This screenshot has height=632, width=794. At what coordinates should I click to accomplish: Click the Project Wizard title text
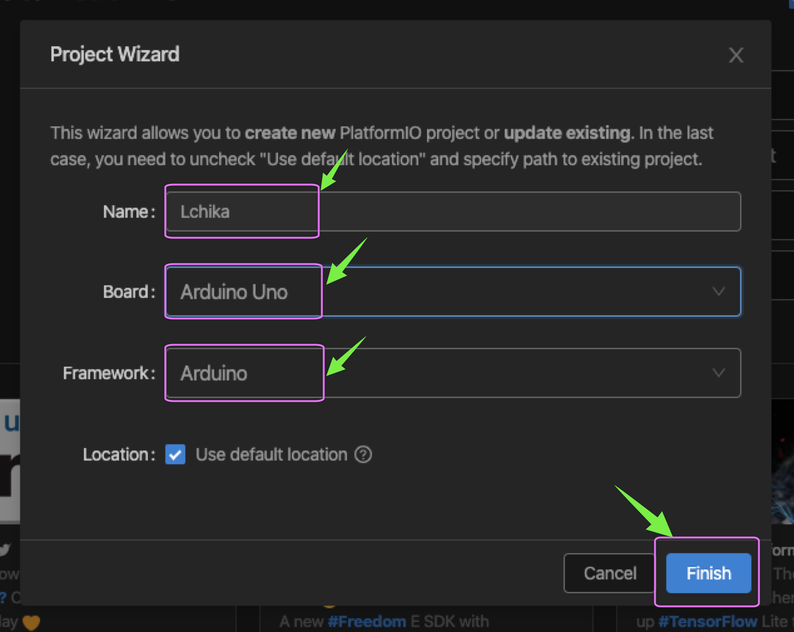click(115, 54)
